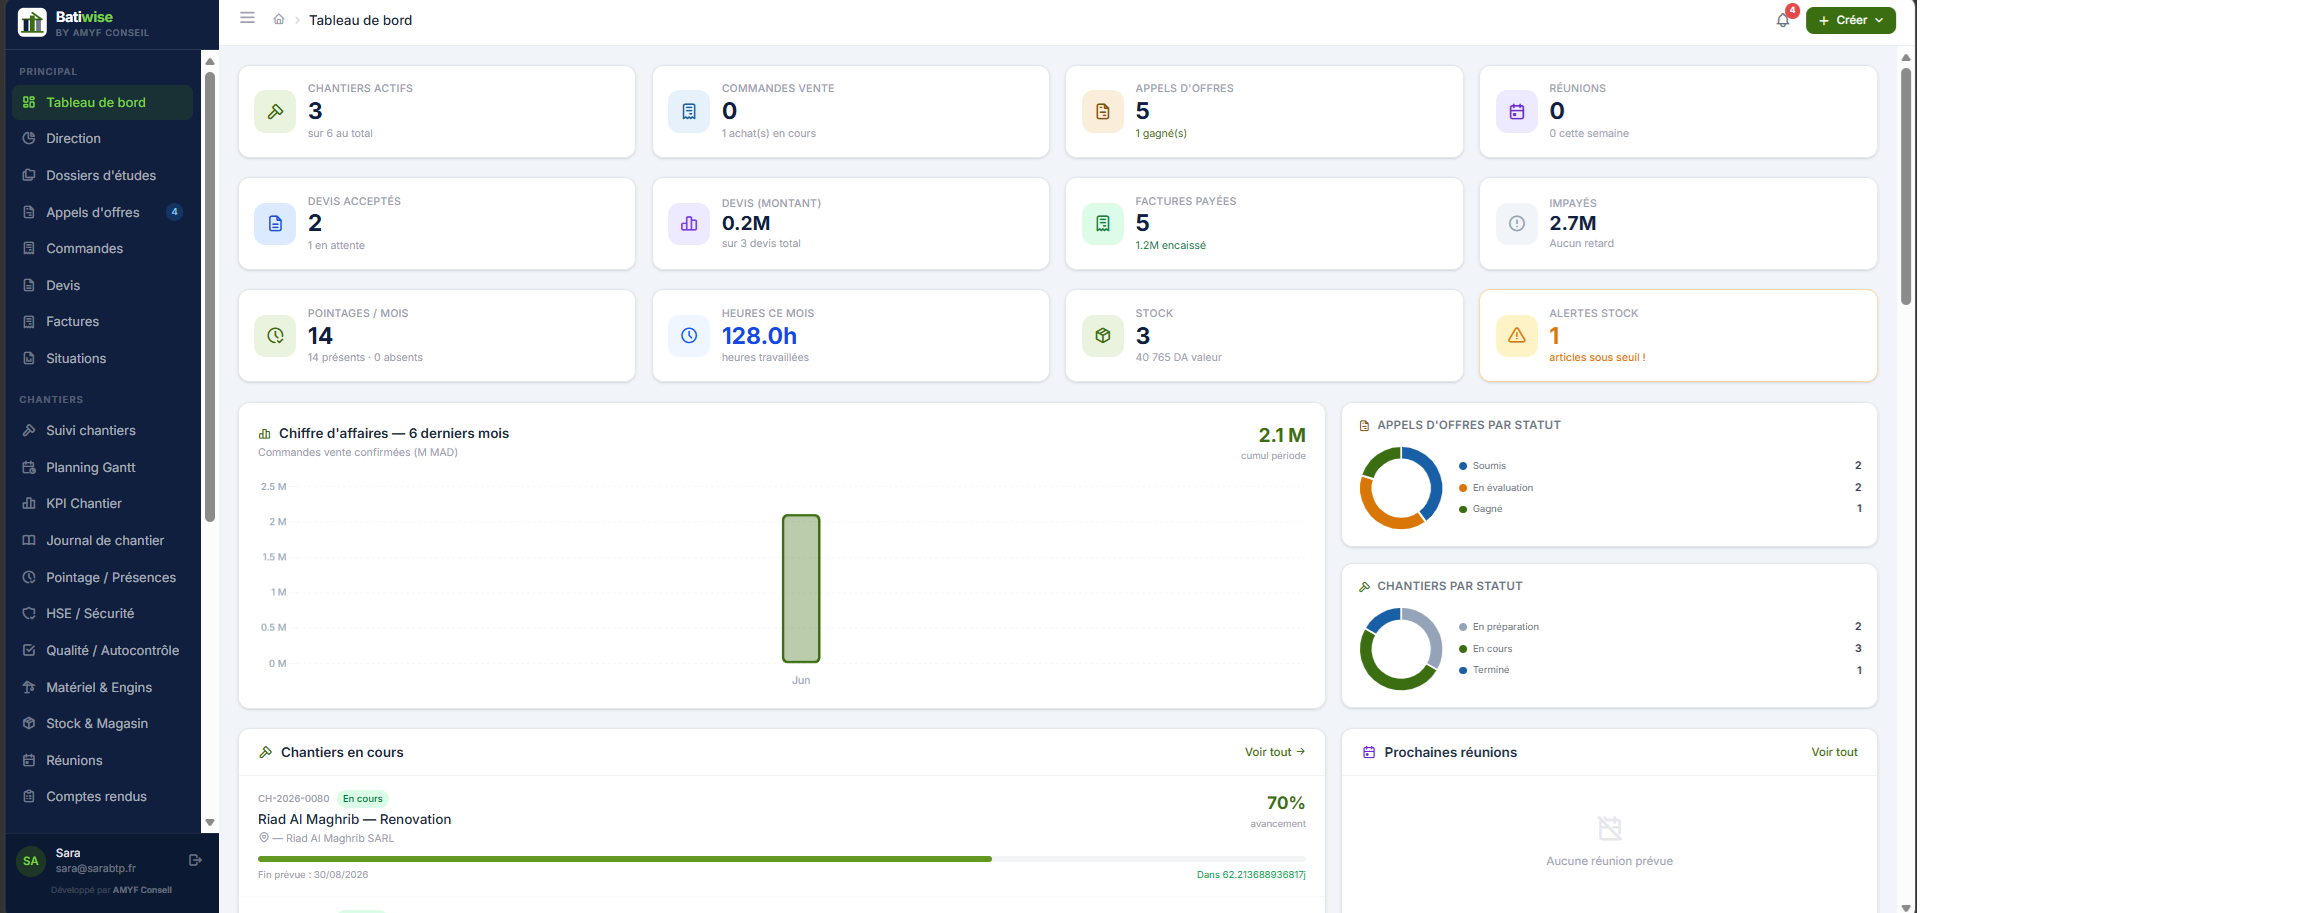Click the sidebar scroll down arrow
Screen dimensions: 2314x913
[210, 822]
